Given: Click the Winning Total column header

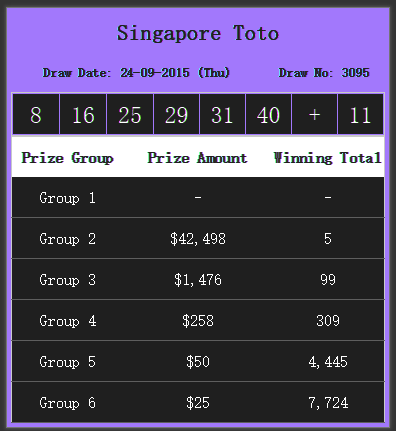Looking at the screenshot, I should click(327, 158).
